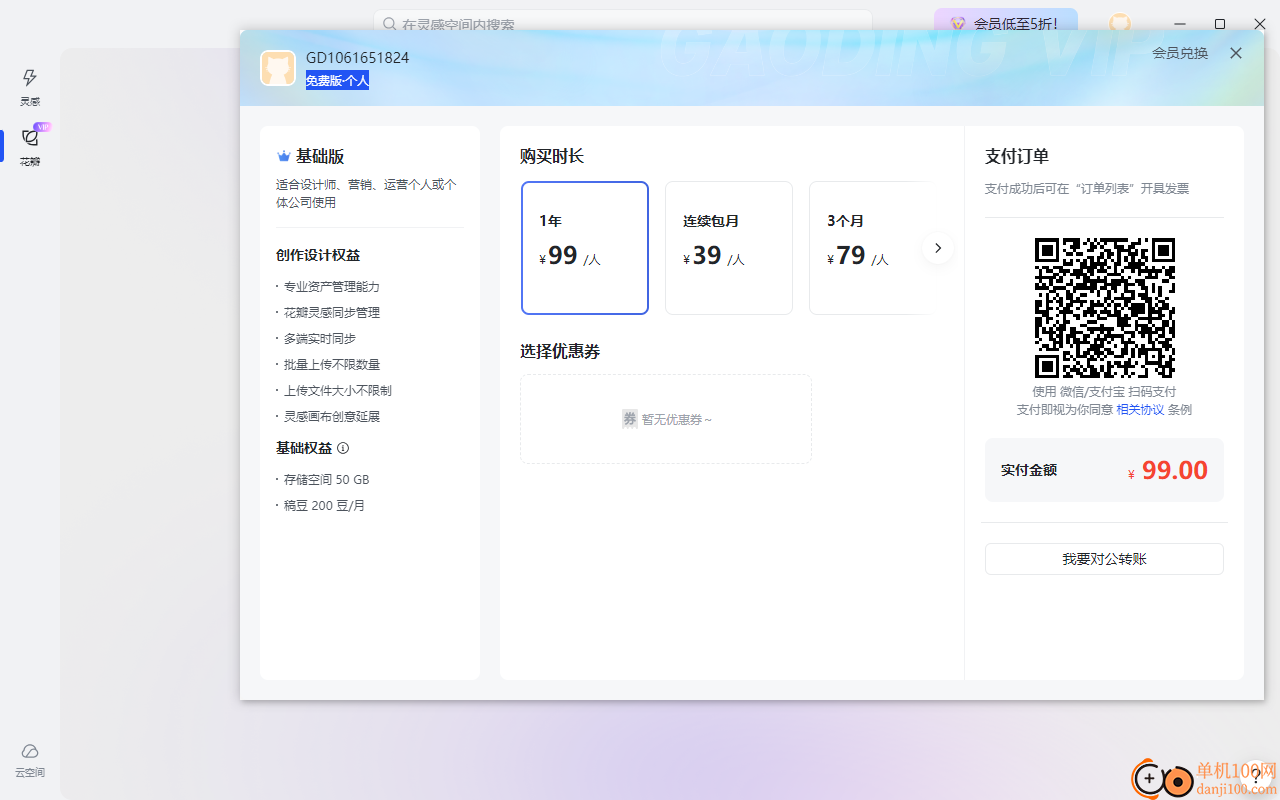
Task: Click 批量上传不限数量 text
Action: 331,365
